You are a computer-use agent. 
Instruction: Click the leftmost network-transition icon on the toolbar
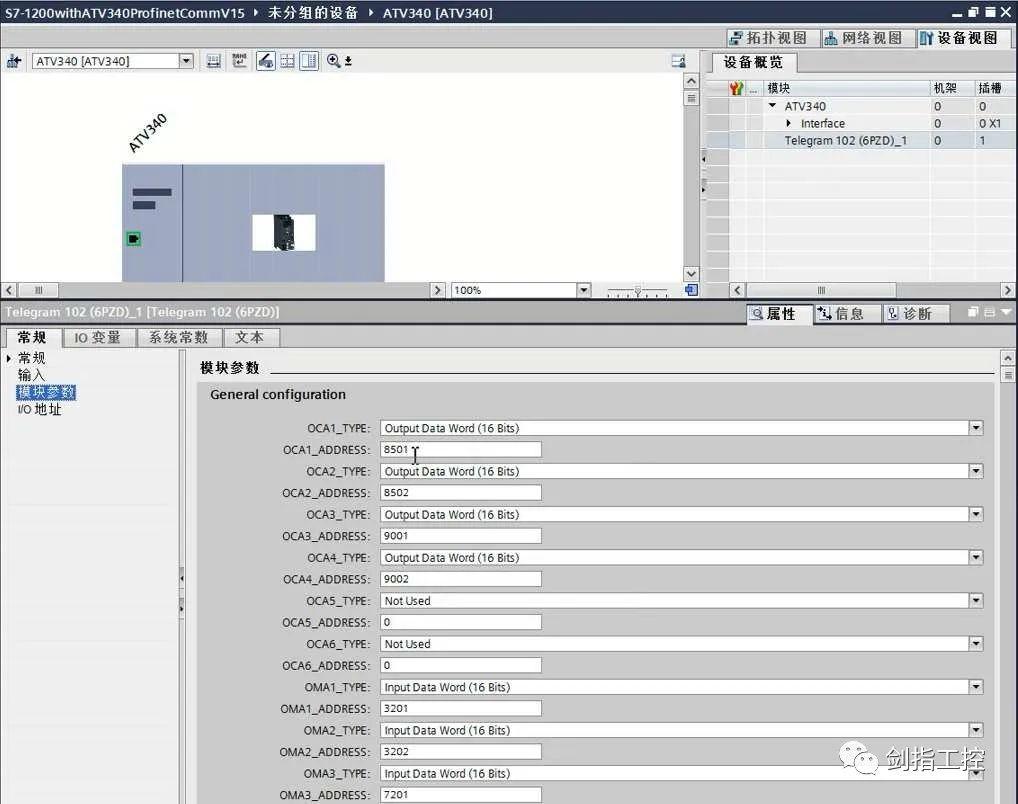click(15, 61)
